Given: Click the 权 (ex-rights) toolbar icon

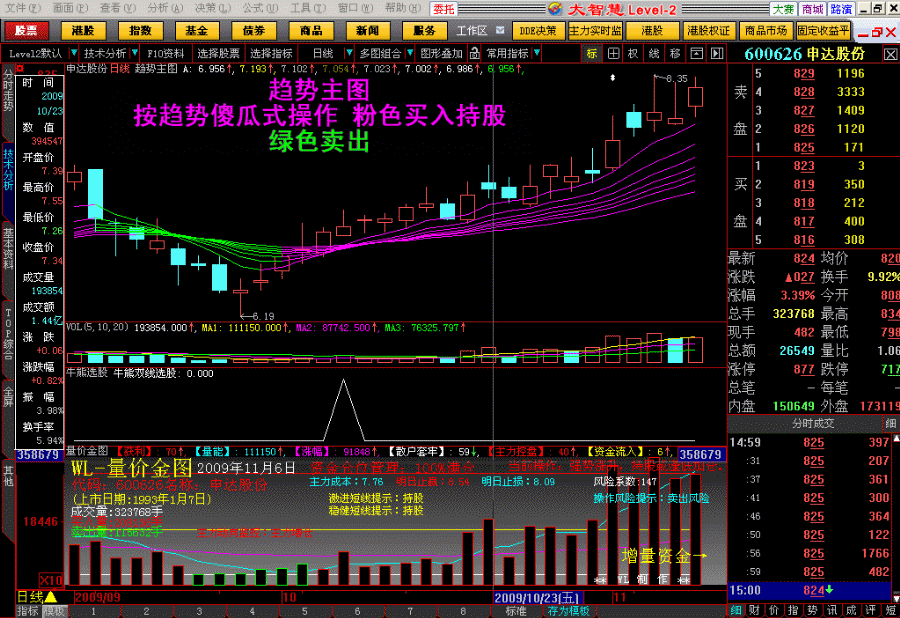Looking at the screenshot, I should 633,53.
